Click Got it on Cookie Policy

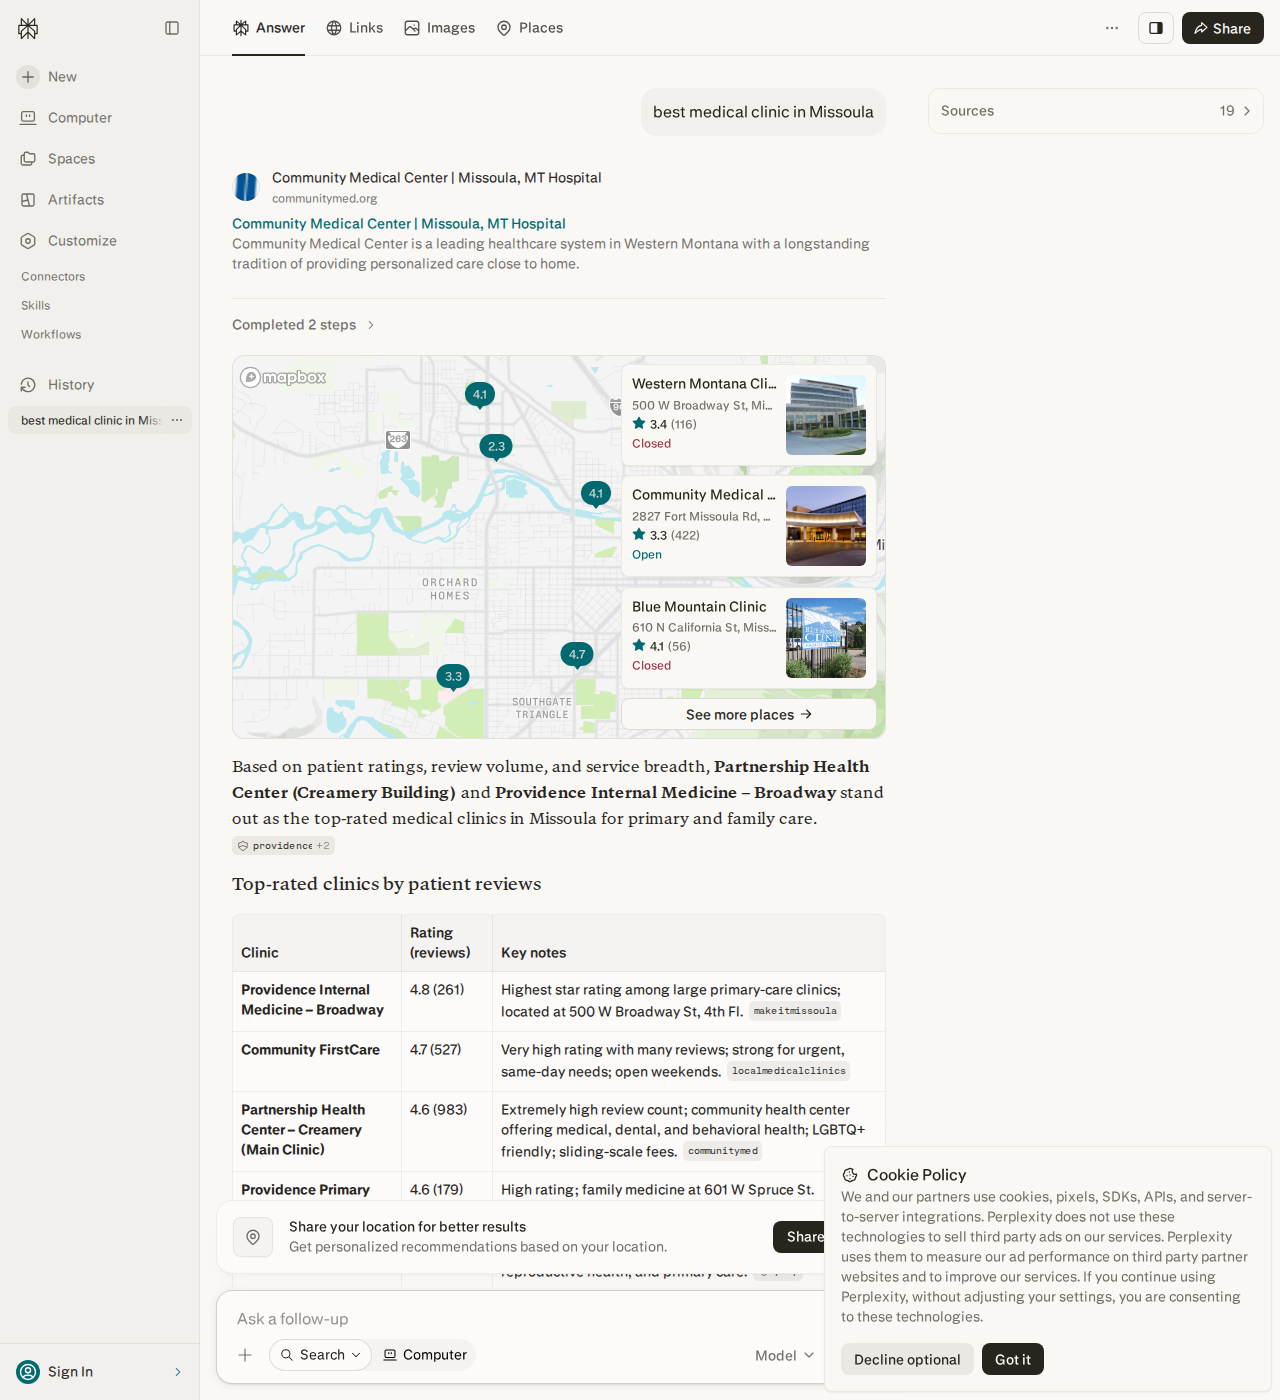pyautogui.click(x=1013, y=1359)
